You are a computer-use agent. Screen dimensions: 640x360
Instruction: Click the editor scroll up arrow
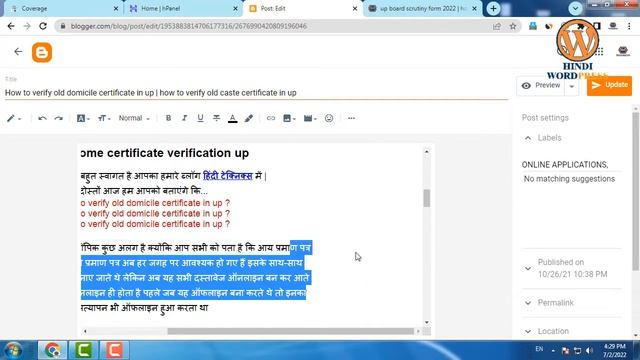tap(427, 151)
